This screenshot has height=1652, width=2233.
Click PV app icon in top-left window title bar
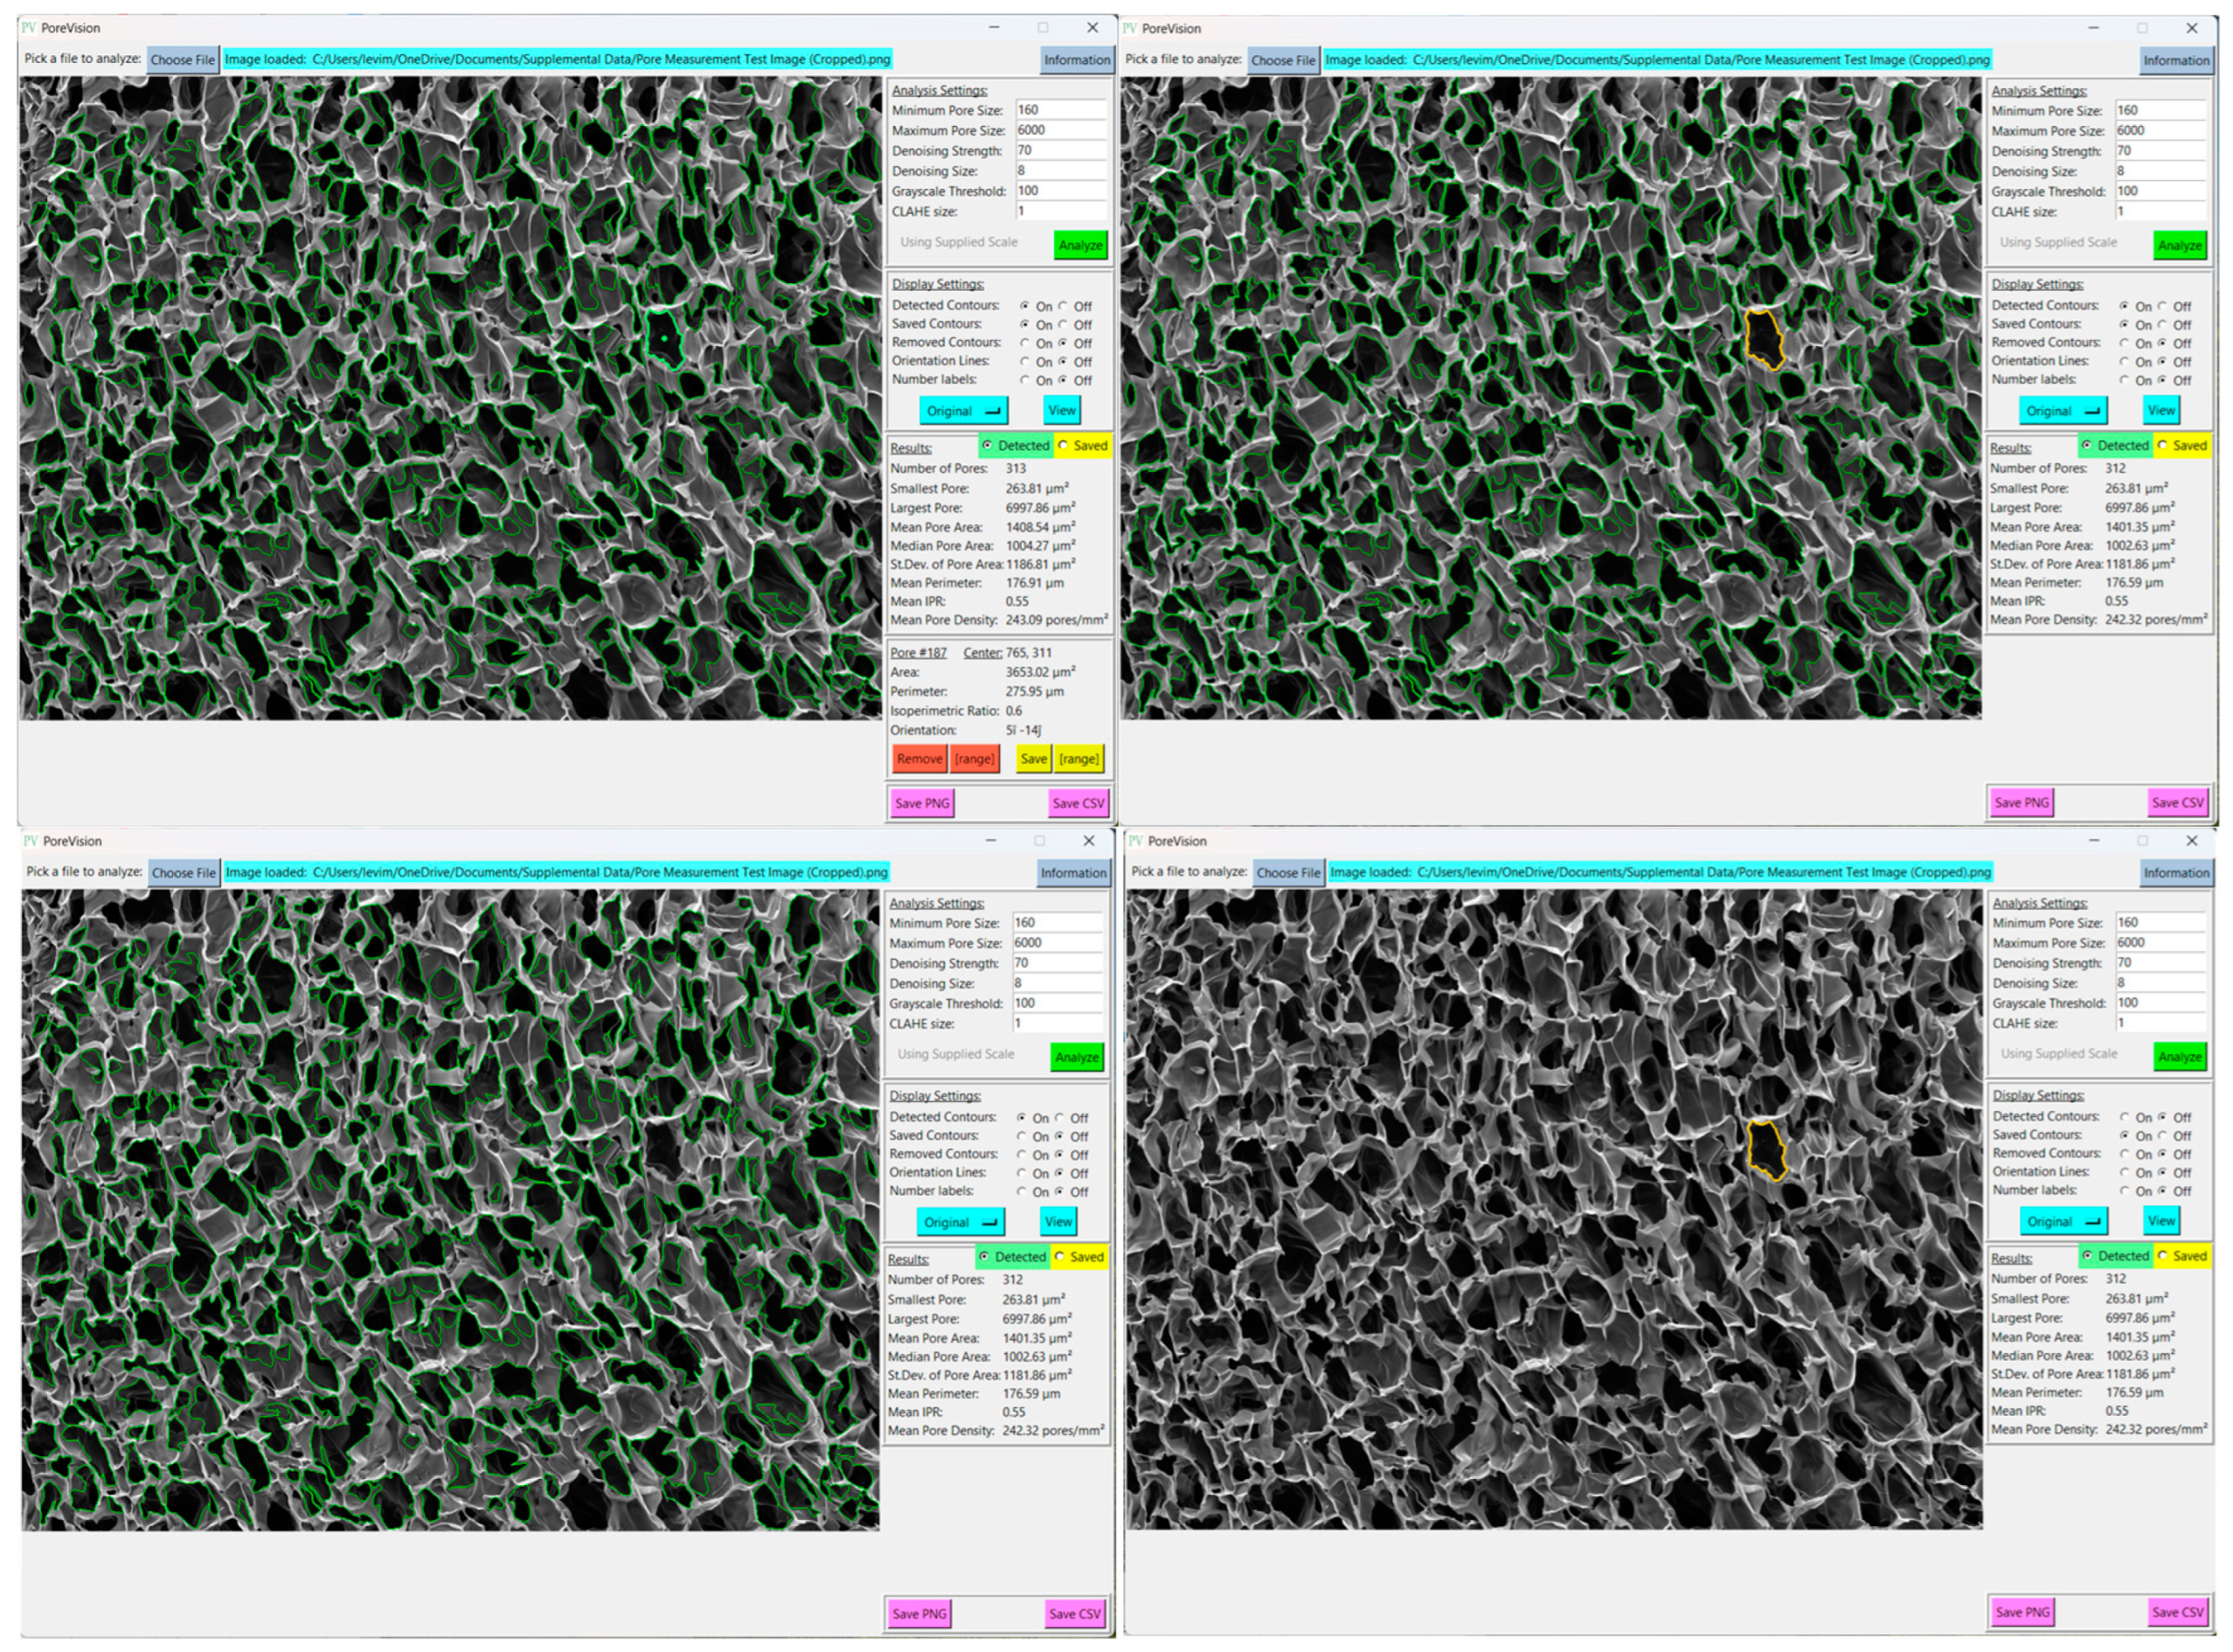tap(29, 28)
